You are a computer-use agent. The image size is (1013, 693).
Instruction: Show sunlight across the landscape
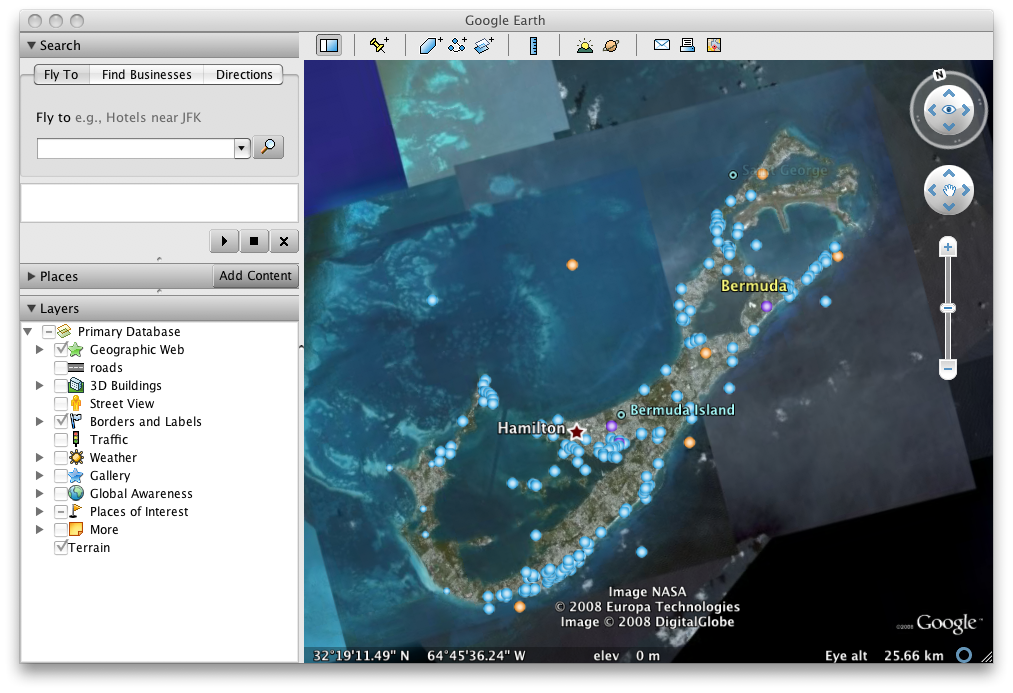coord(585,45)
